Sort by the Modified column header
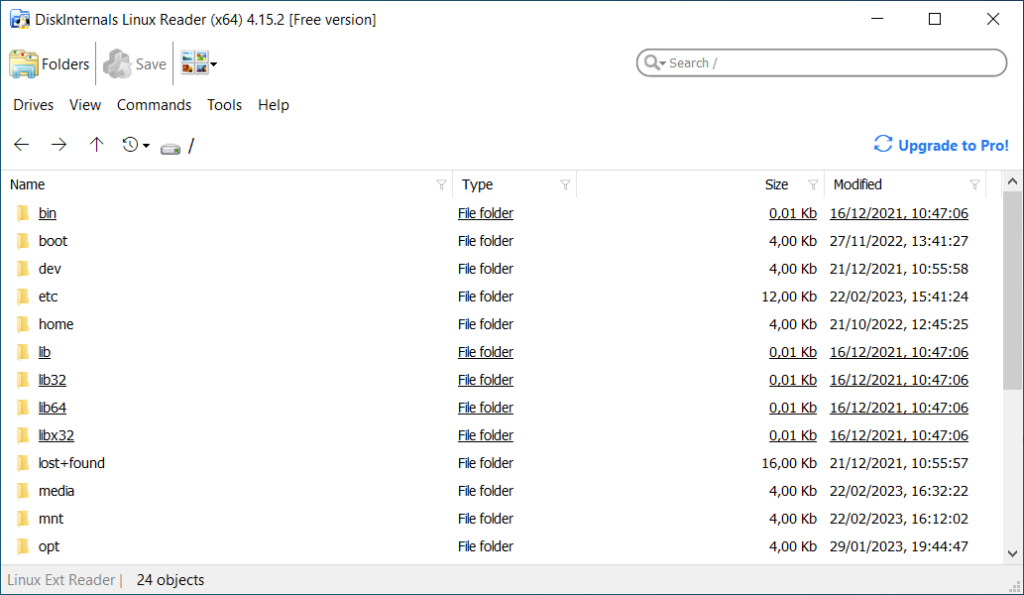Viewport: 1024px width, 595px height. pos(857,185)
